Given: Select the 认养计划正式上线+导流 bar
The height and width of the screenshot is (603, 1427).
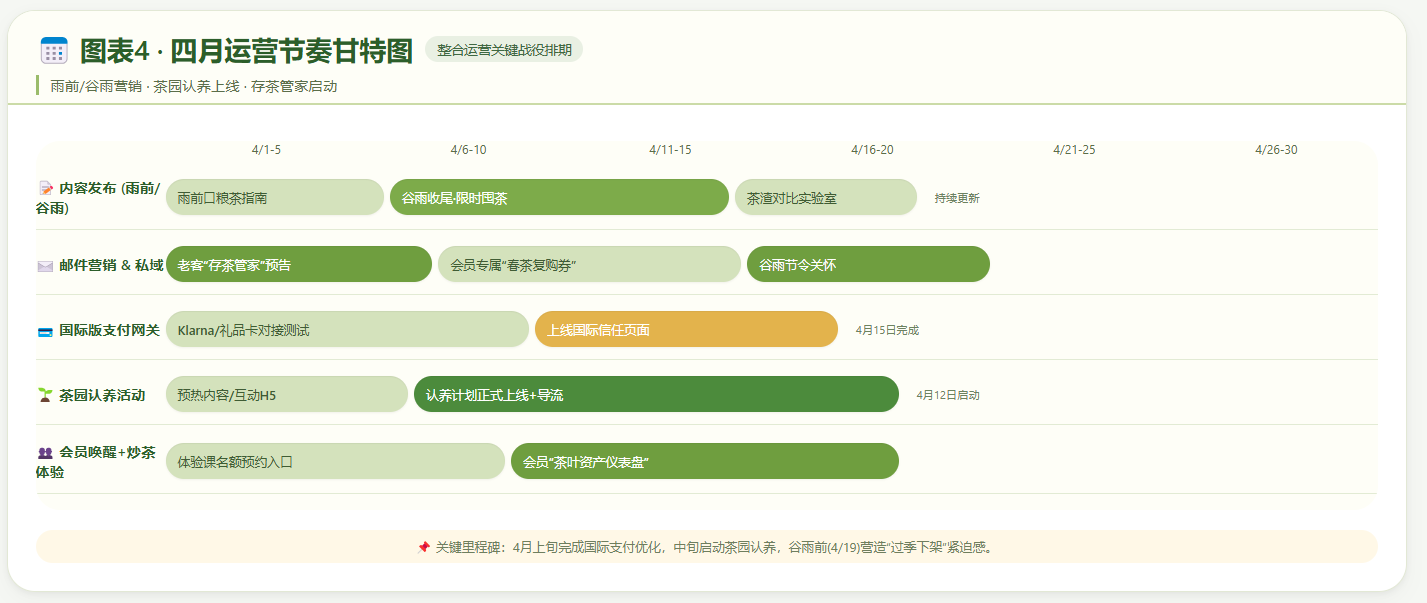Looking at the screenshot, I should (x=656, y=395).
